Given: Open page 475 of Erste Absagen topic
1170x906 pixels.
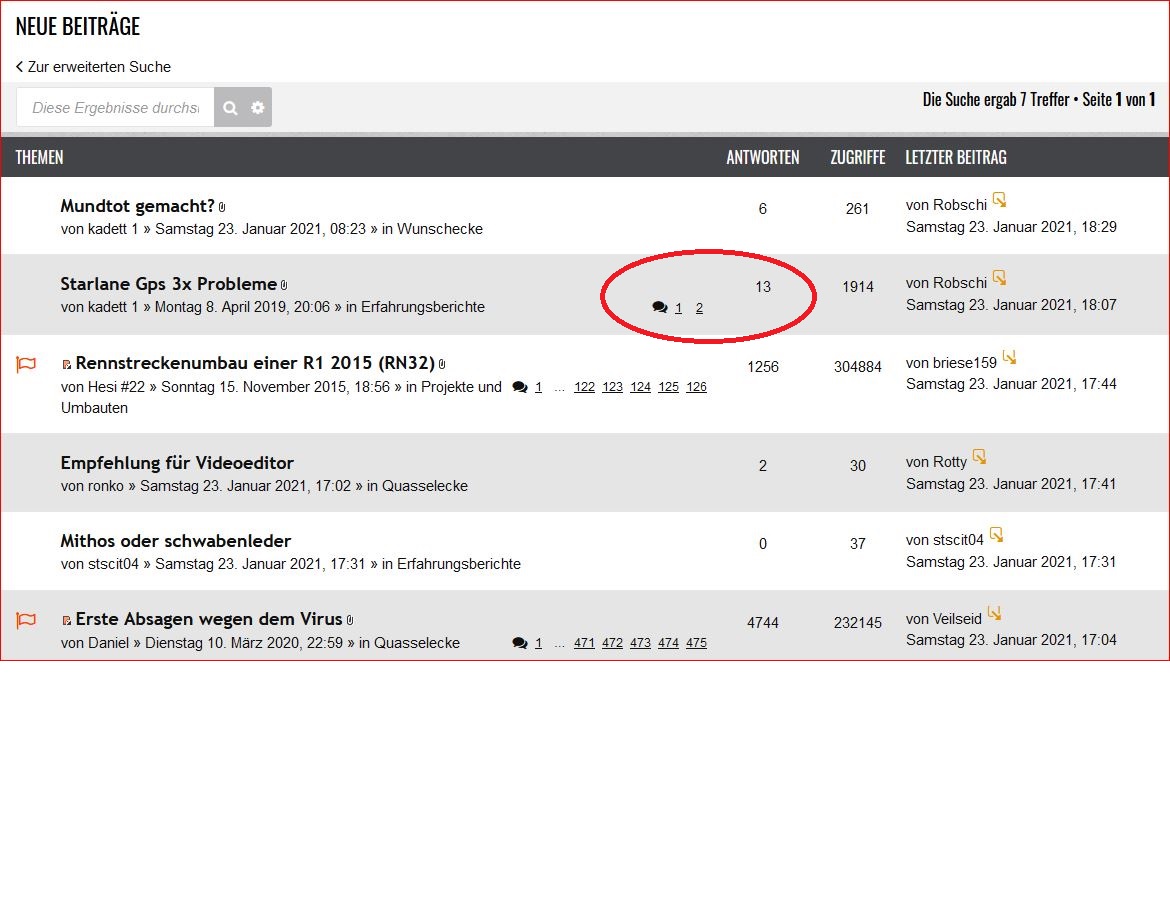Looking at the screenshot, I should point(696,643).
